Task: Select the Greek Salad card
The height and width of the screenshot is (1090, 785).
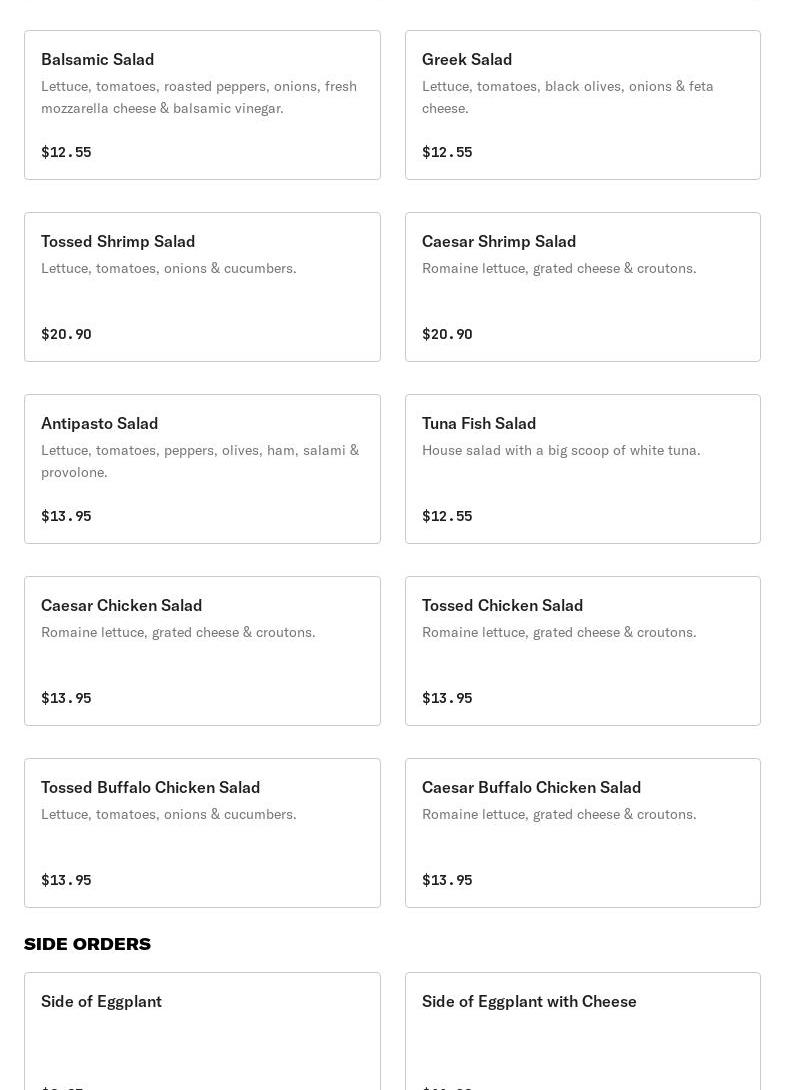Action: coord(583,105)
